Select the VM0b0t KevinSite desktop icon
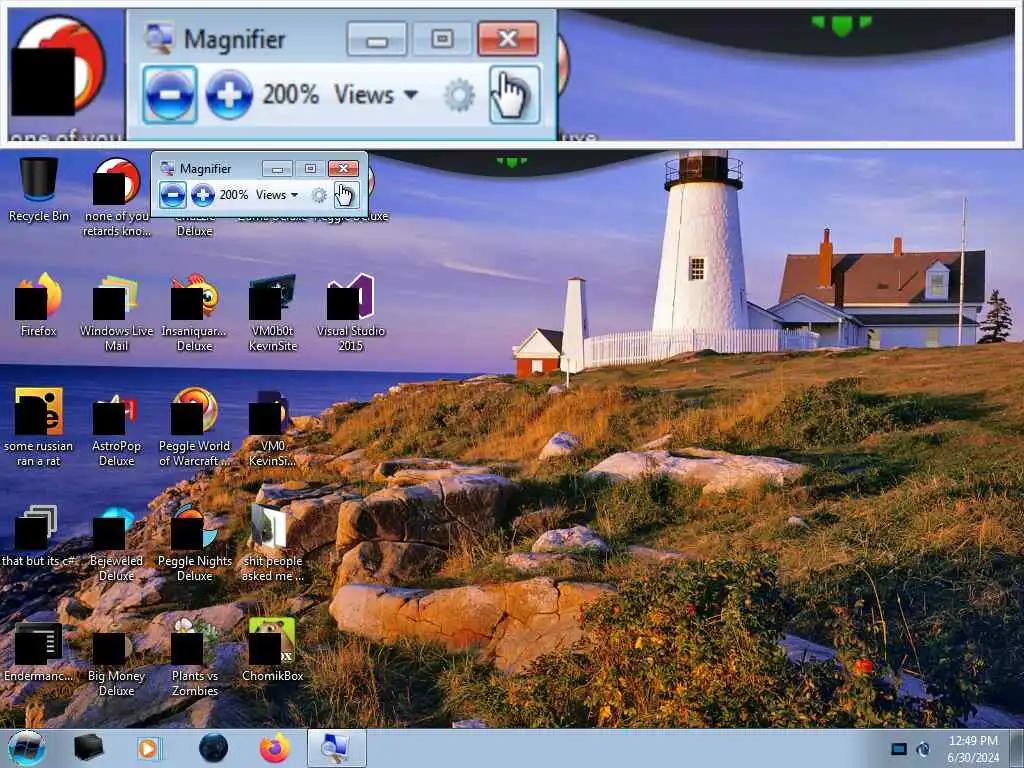This screenshot has height=768, width=1024. pyautogui.click(x=273, y=312)
